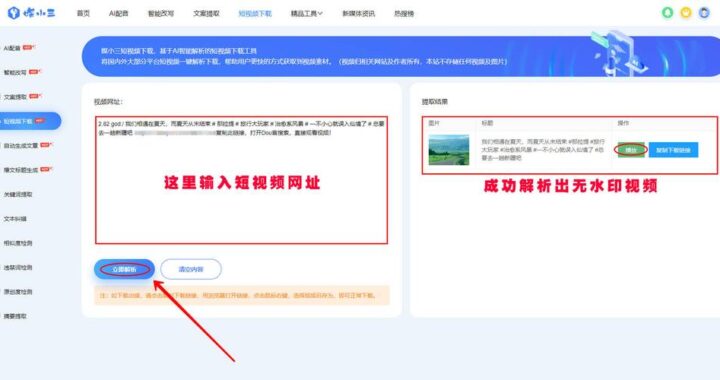
Task: Click the 图片 column header
Action: [x=434, y=123]
